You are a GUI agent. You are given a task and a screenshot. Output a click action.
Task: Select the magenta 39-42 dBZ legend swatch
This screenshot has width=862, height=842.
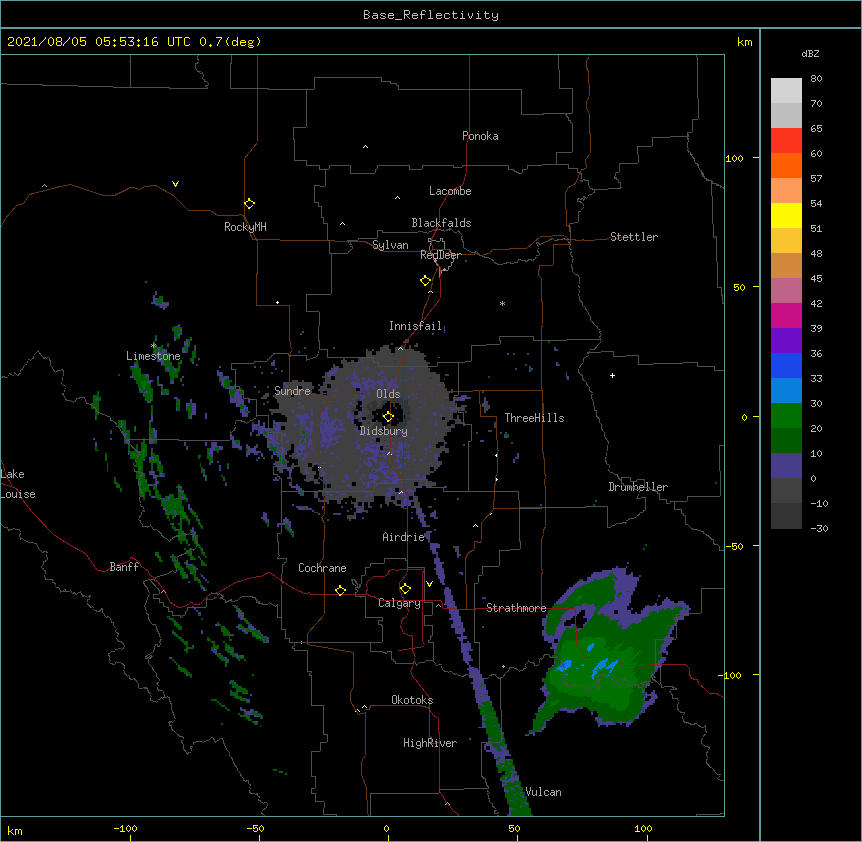786,315
